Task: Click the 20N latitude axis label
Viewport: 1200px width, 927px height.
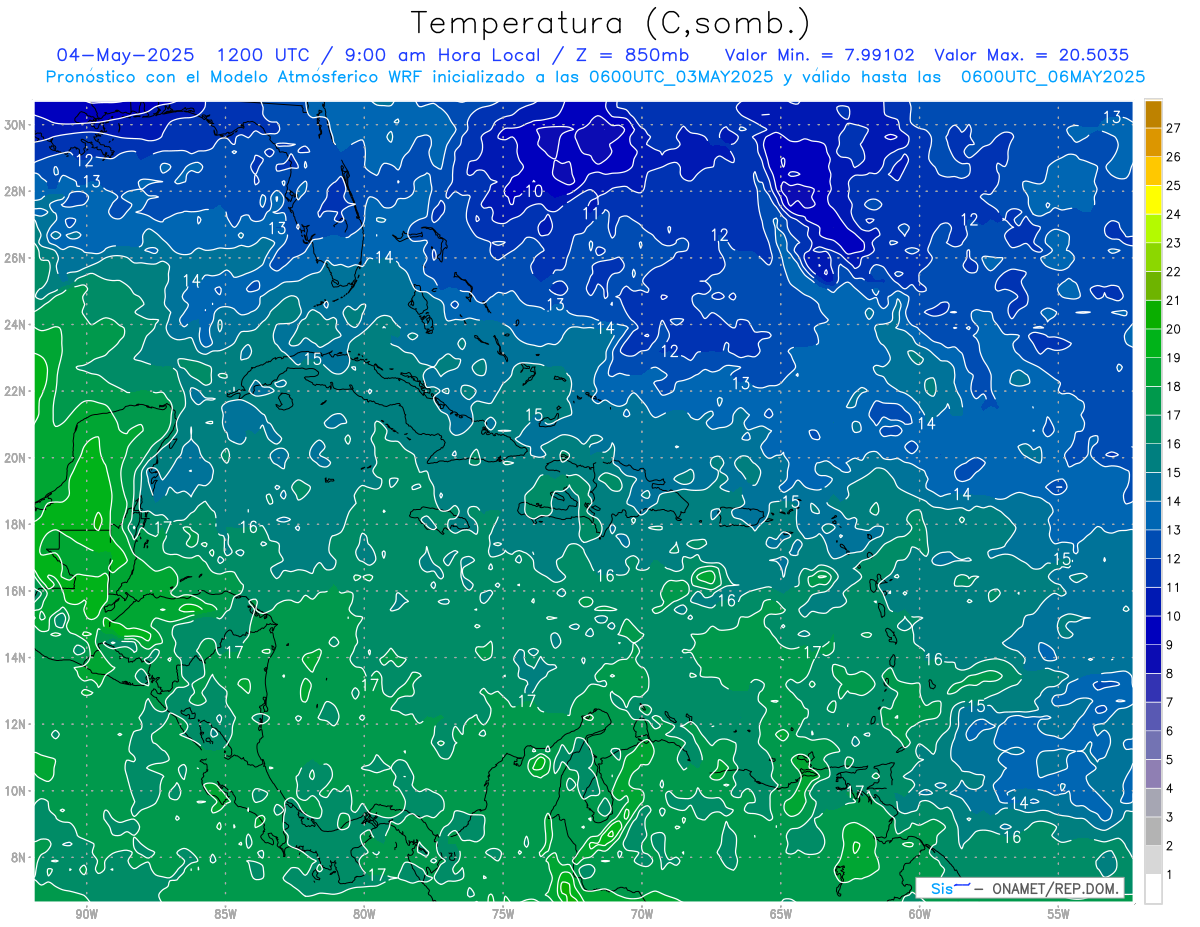Action: 15,458
